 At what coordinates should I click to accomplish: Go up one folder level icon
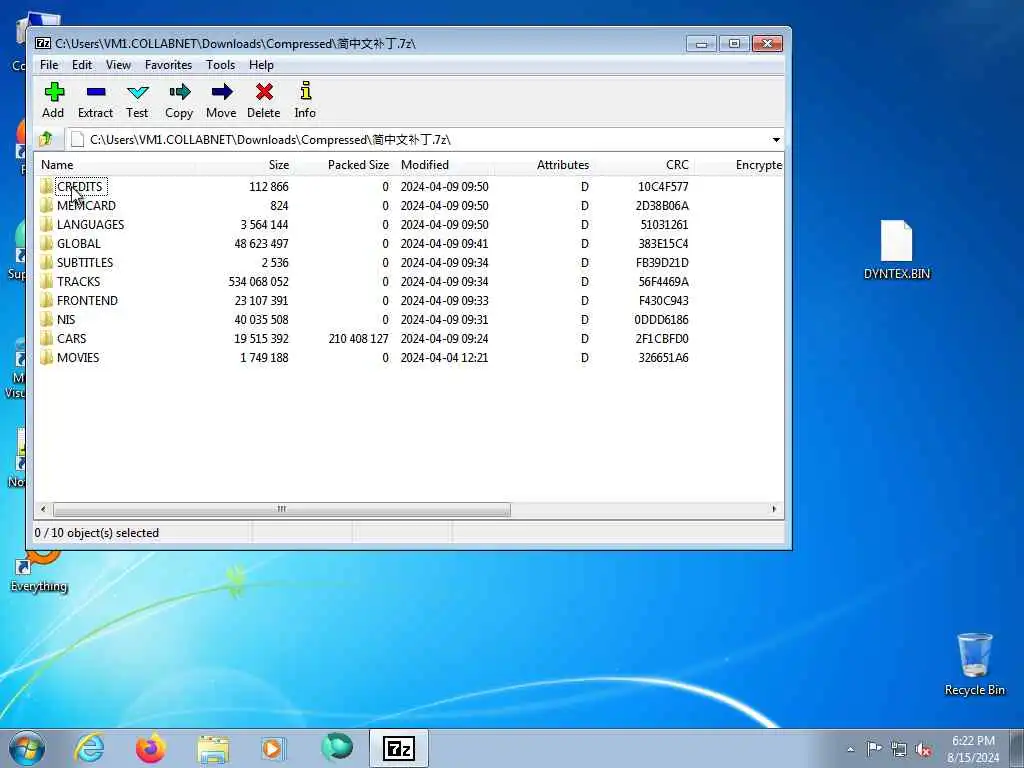coord(46,139)
